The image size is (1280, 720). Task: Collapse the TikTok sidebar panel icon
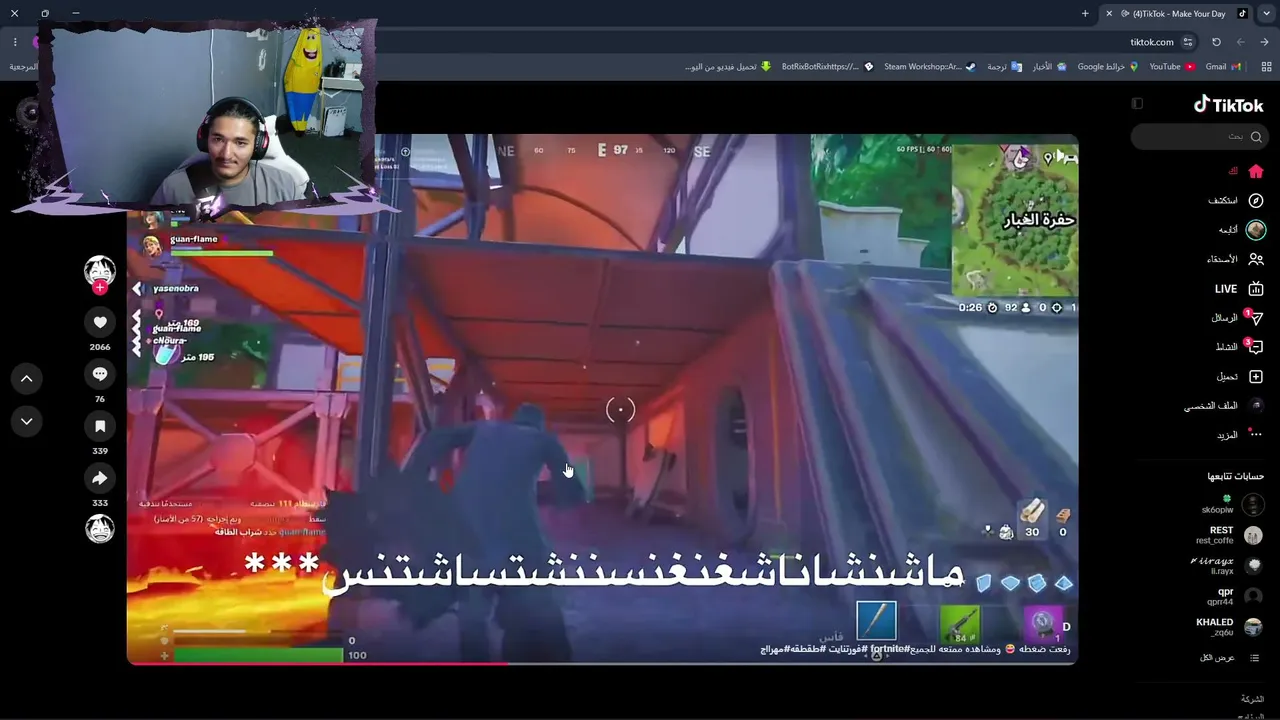coord(1137,103)
